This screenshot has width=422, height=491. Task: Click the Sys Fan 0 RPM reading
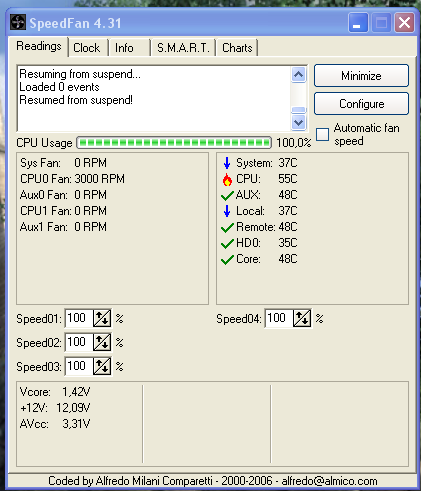(63, 163)
